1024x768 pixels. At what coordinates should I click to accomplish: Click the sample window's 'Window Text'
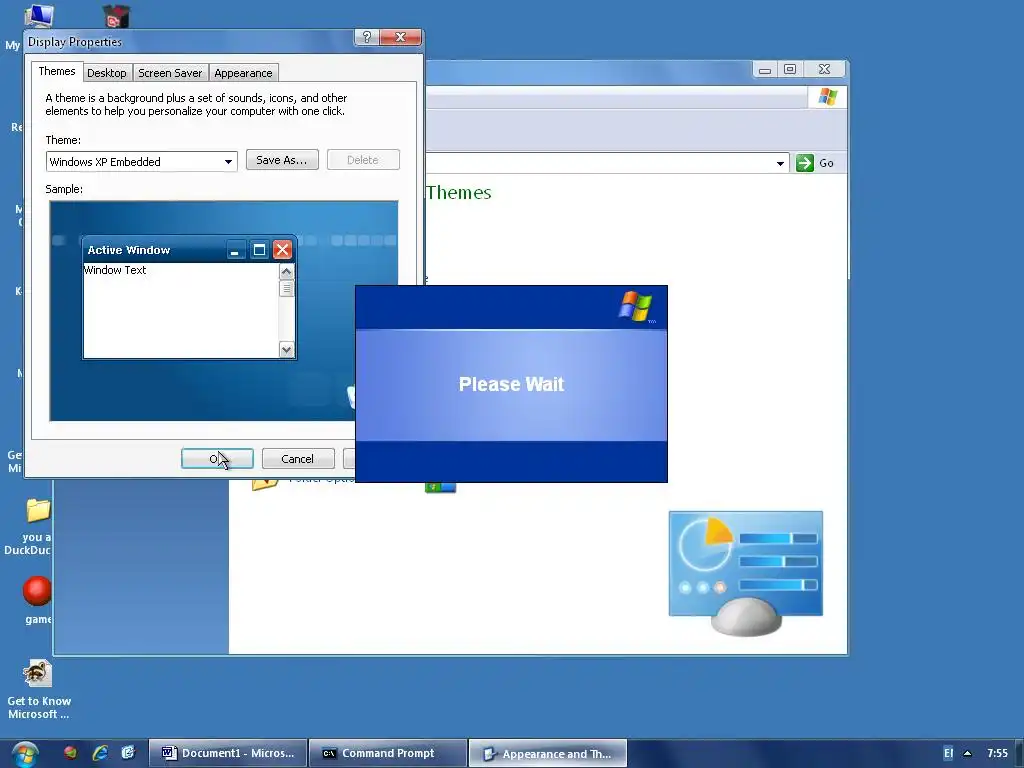115,270
